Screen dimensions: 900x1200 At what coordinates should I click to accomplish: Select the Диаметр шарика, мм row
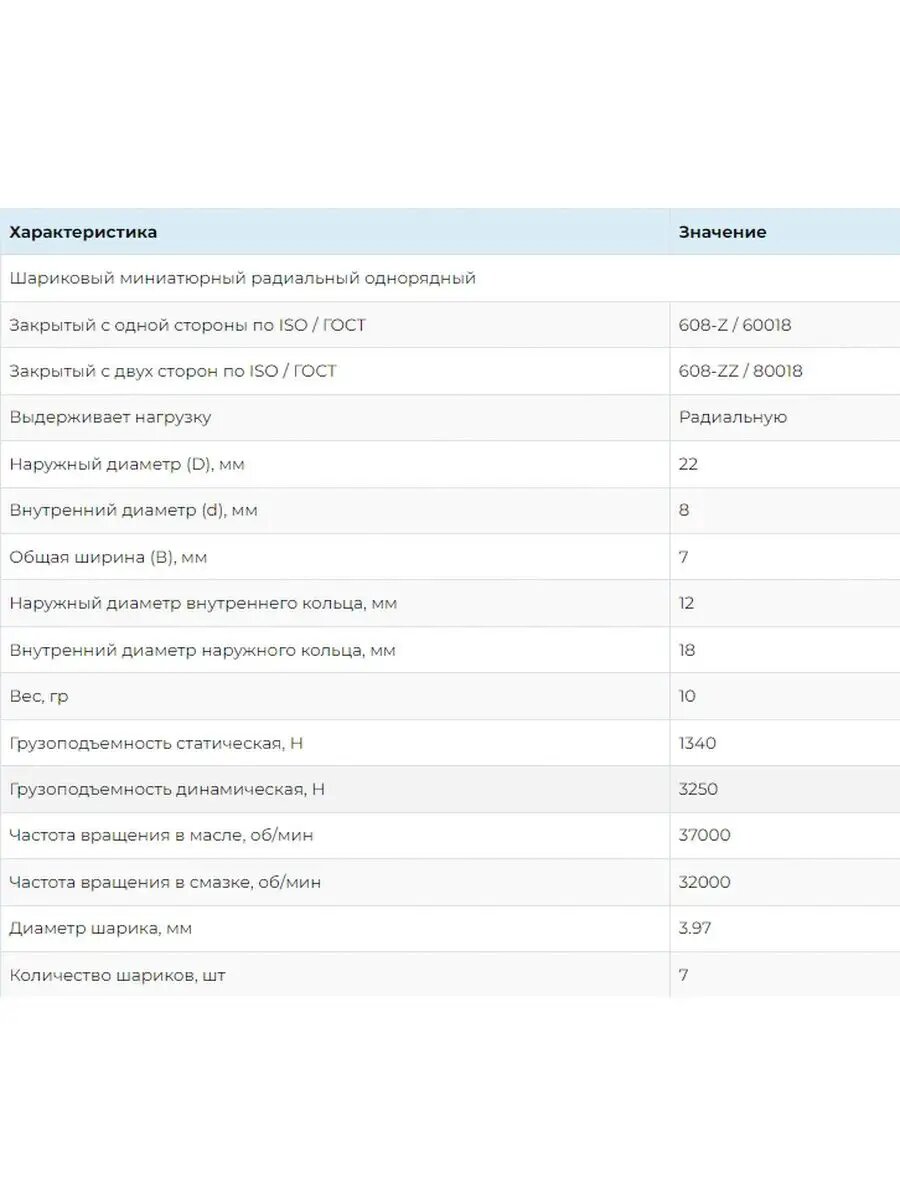click(x=450, y=928)
